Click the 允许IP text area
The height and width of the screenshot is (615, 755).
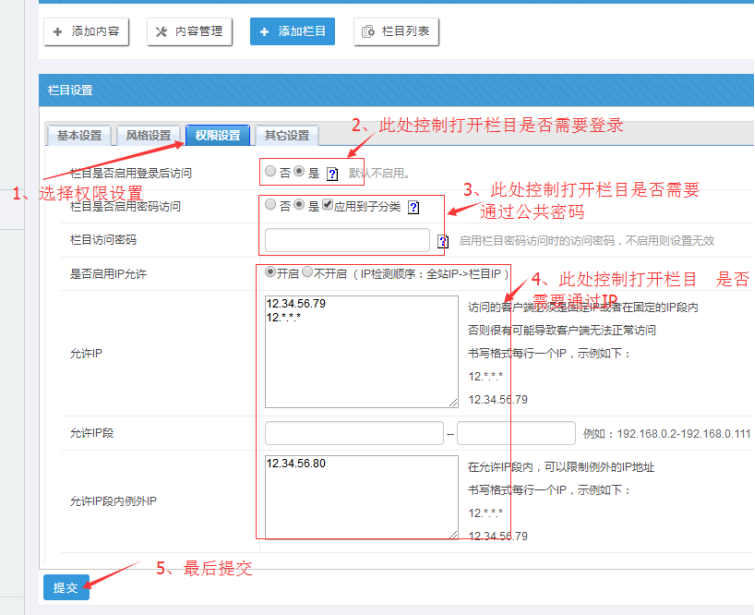pyautogui.click(x=361, y=349)
